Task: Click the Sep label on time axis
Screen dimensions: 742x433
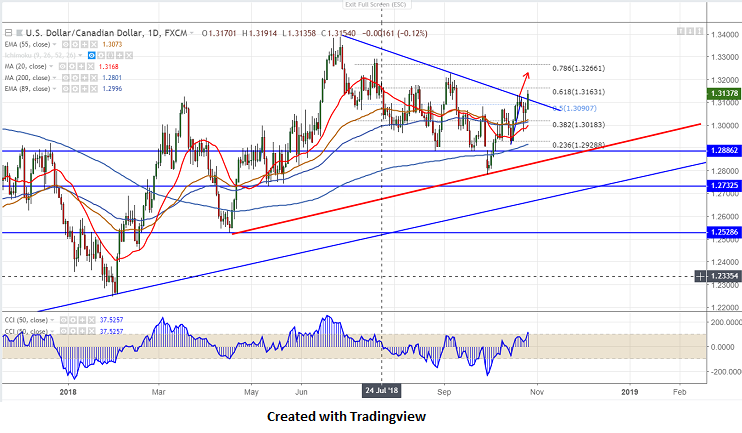Action: coord(444,392)
